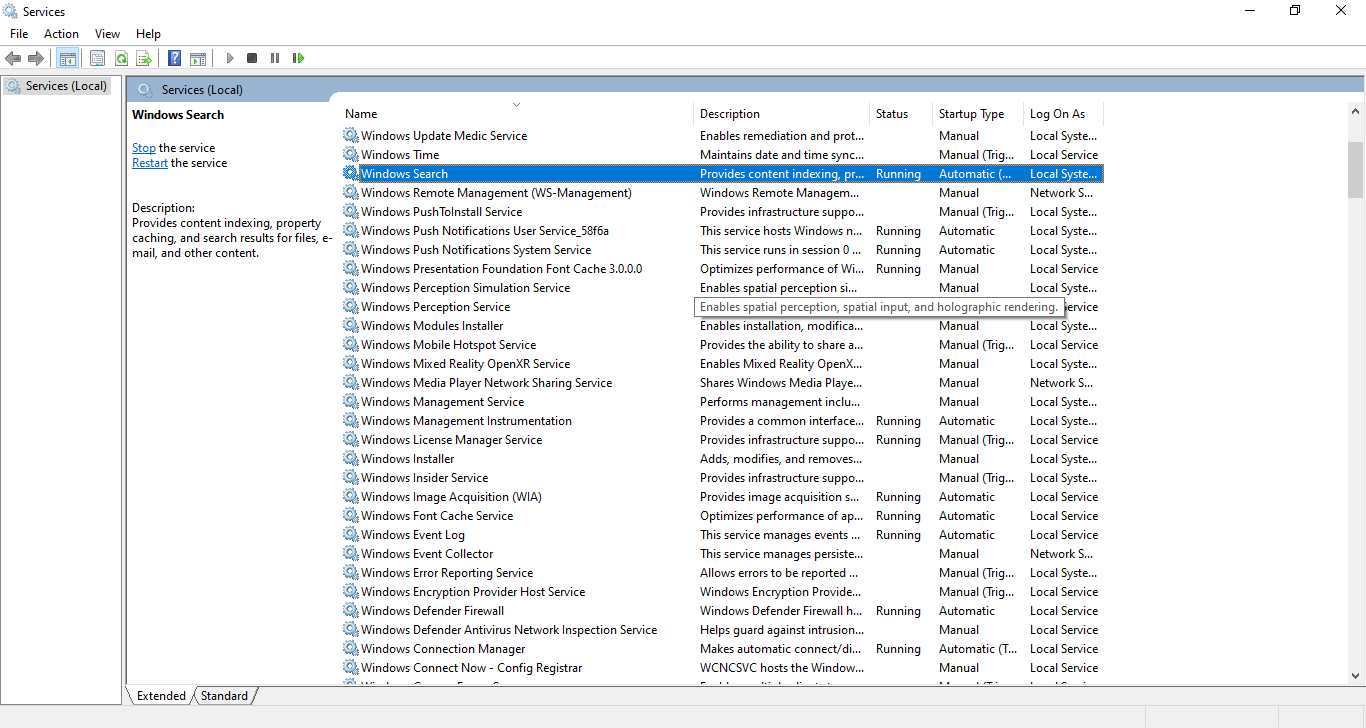The height and width of the screenshot is (728, 1366).
Task: Click gear icon beside Windows Event Log
Action: (350, 534)
